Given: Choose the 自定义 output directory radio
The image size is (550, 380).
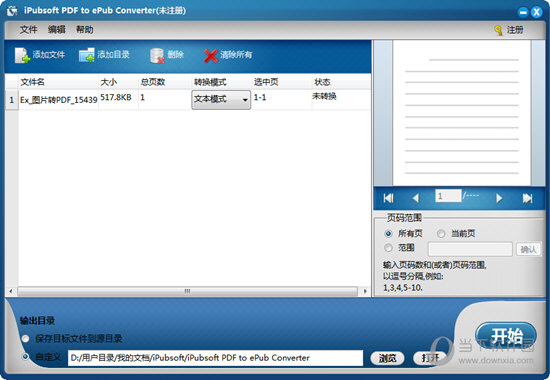Looking at the screenshot, I should pyautogui.click(x=25, y=357).
